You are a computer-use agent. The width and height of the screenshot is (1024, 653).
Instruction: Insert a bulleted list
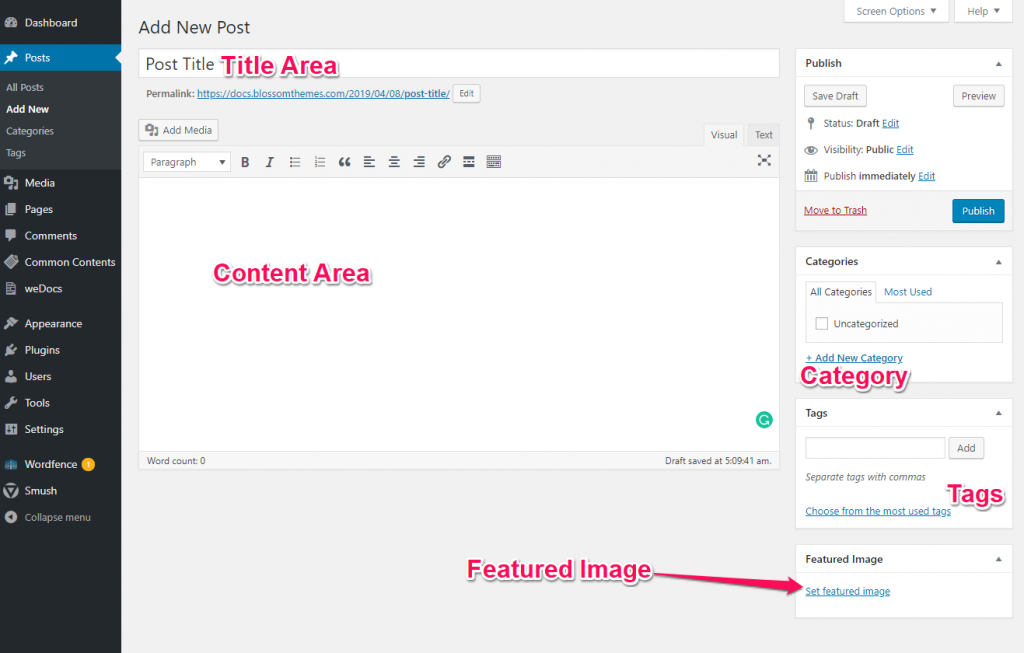pyautogui.click(x=294, y=161)
